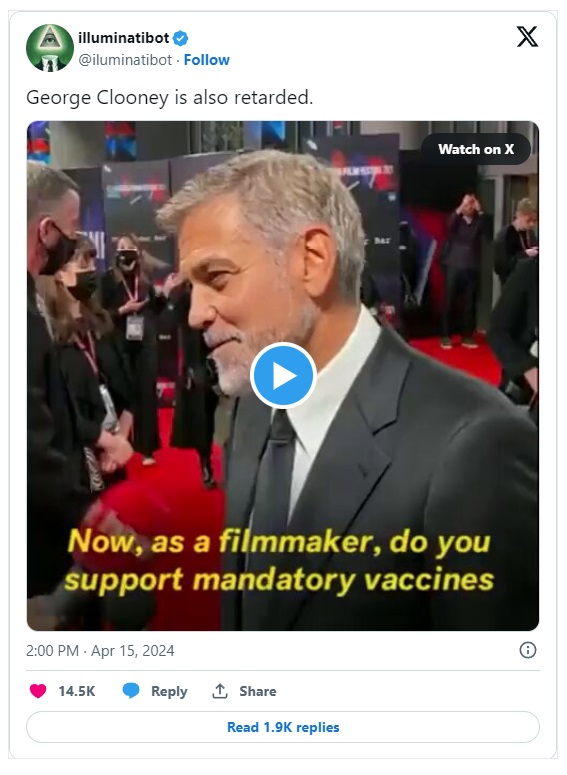567x775 pixels.
Task: Click the Reply text label
Action: pyautogui.click(x=169, y=691)
